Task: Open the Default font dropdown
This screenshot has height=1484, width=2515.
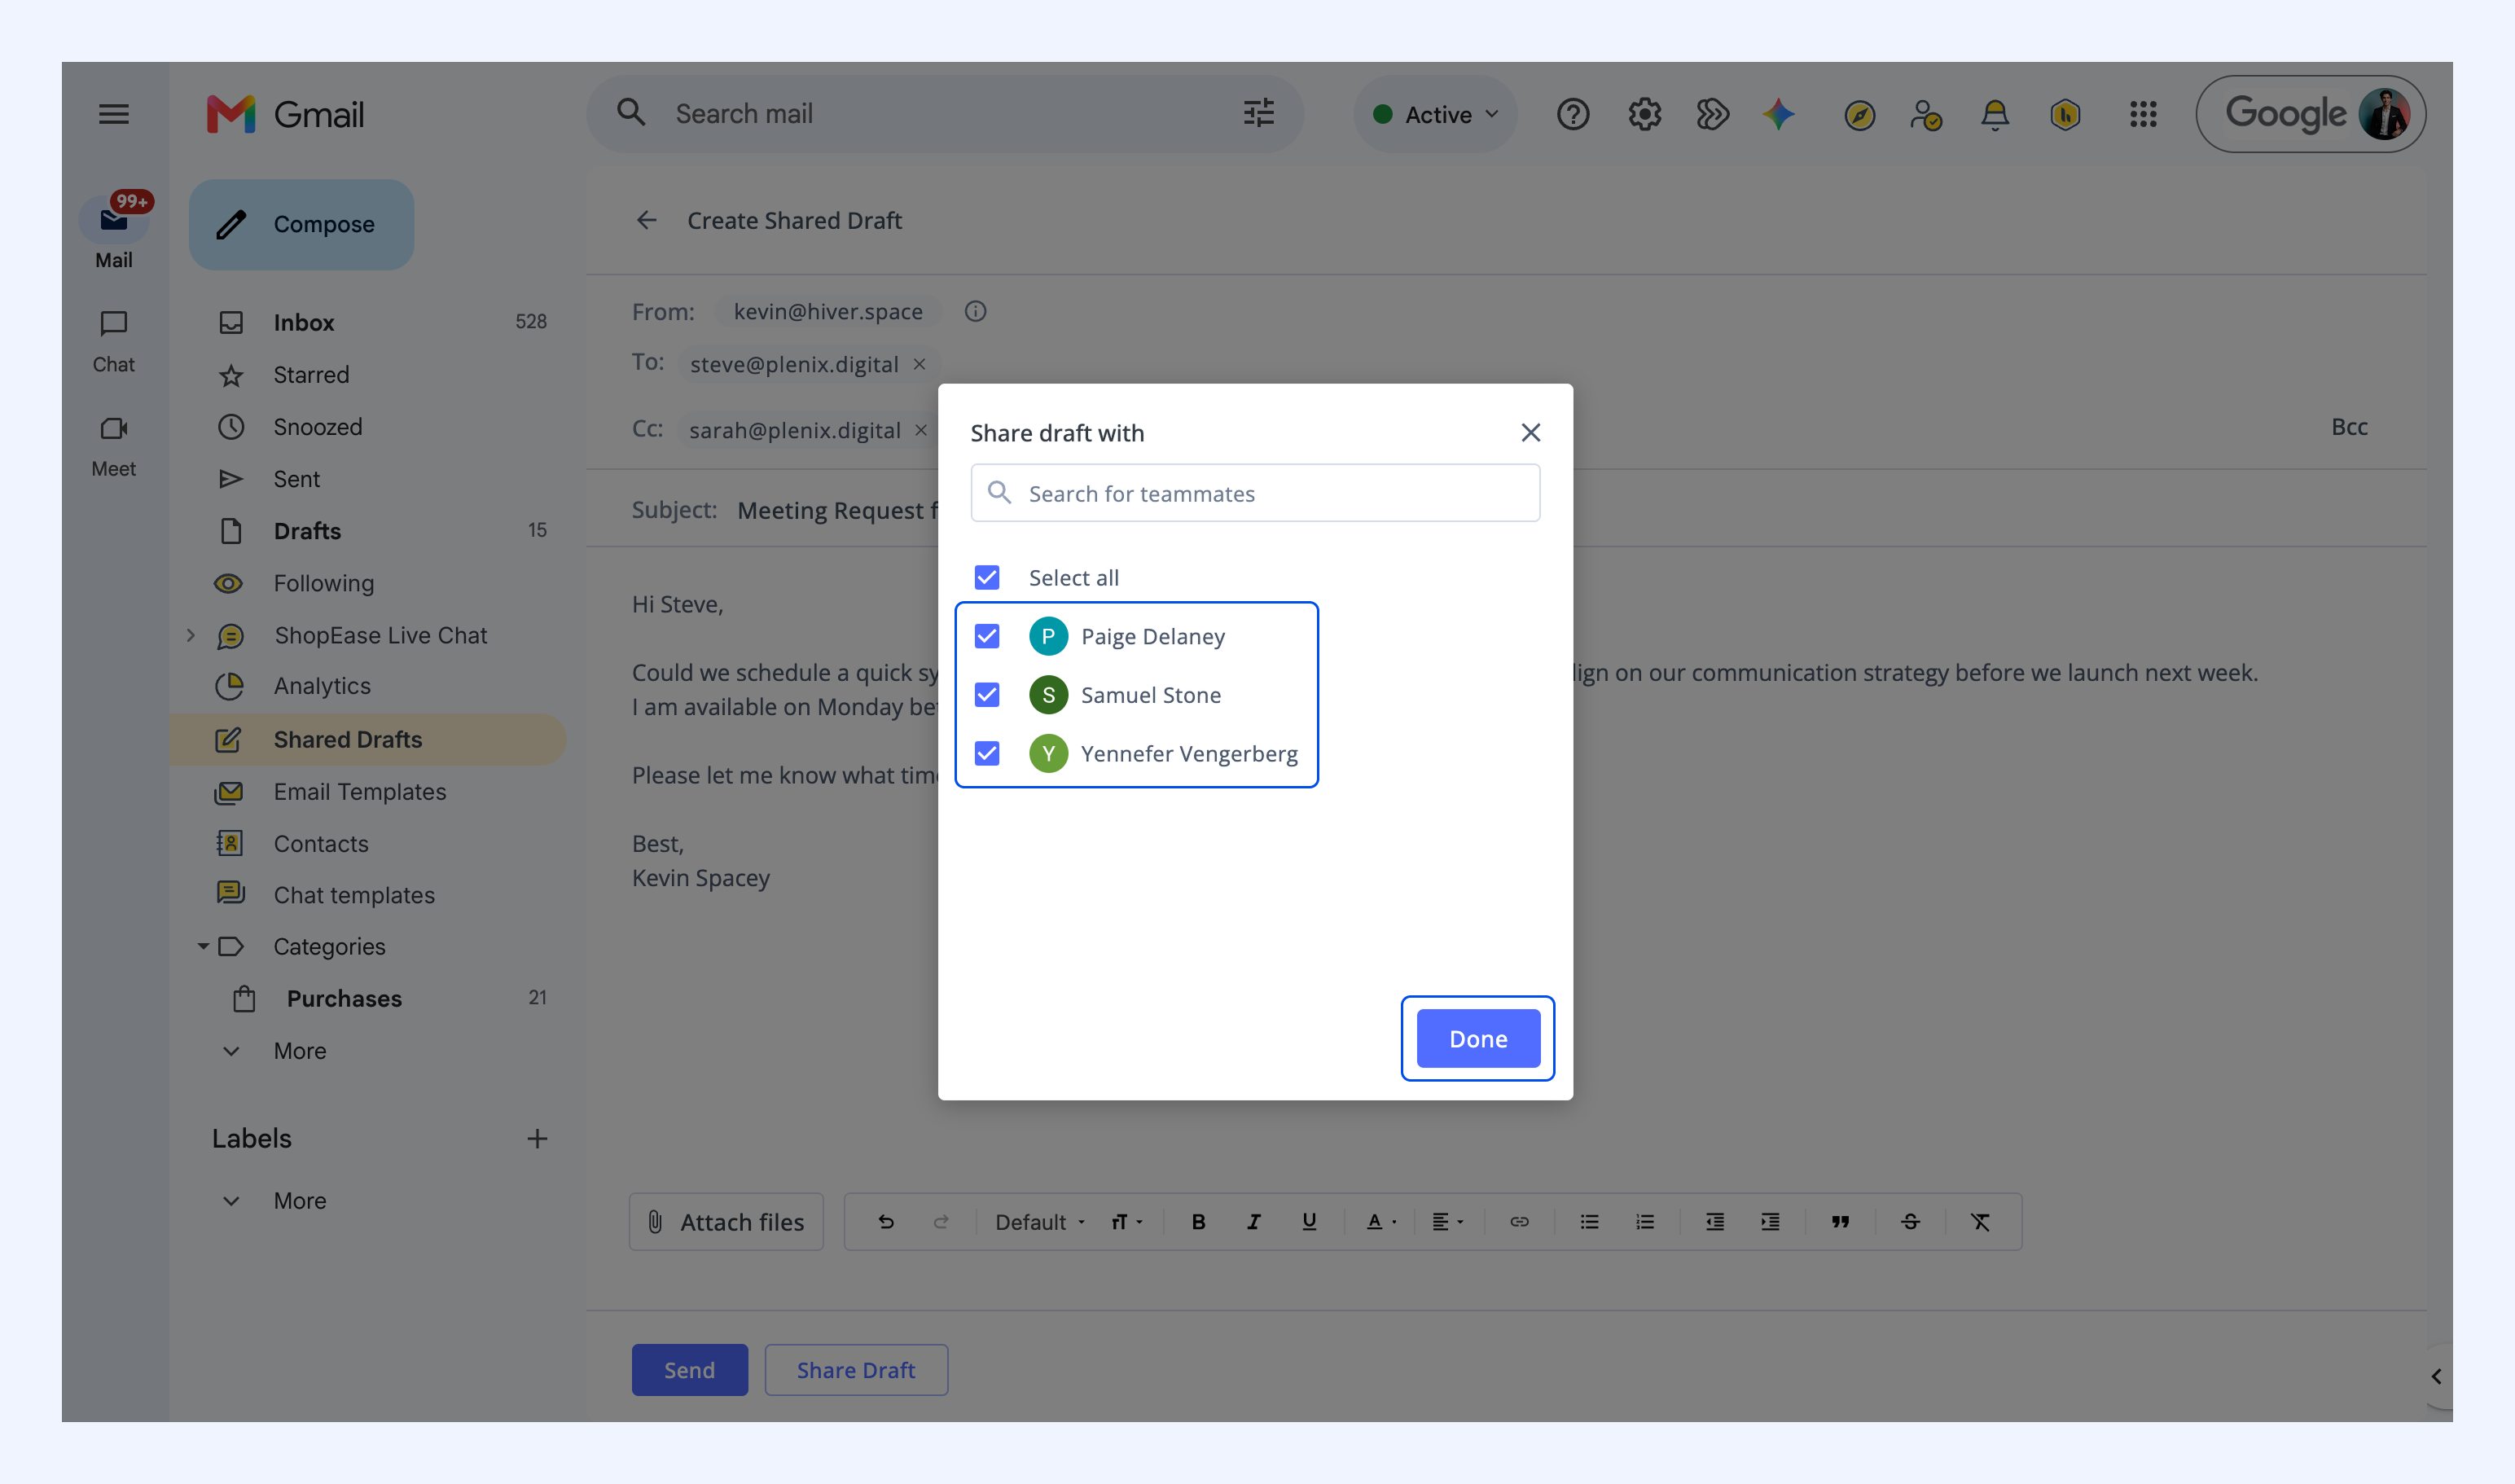Action: coord(1040,1222)
